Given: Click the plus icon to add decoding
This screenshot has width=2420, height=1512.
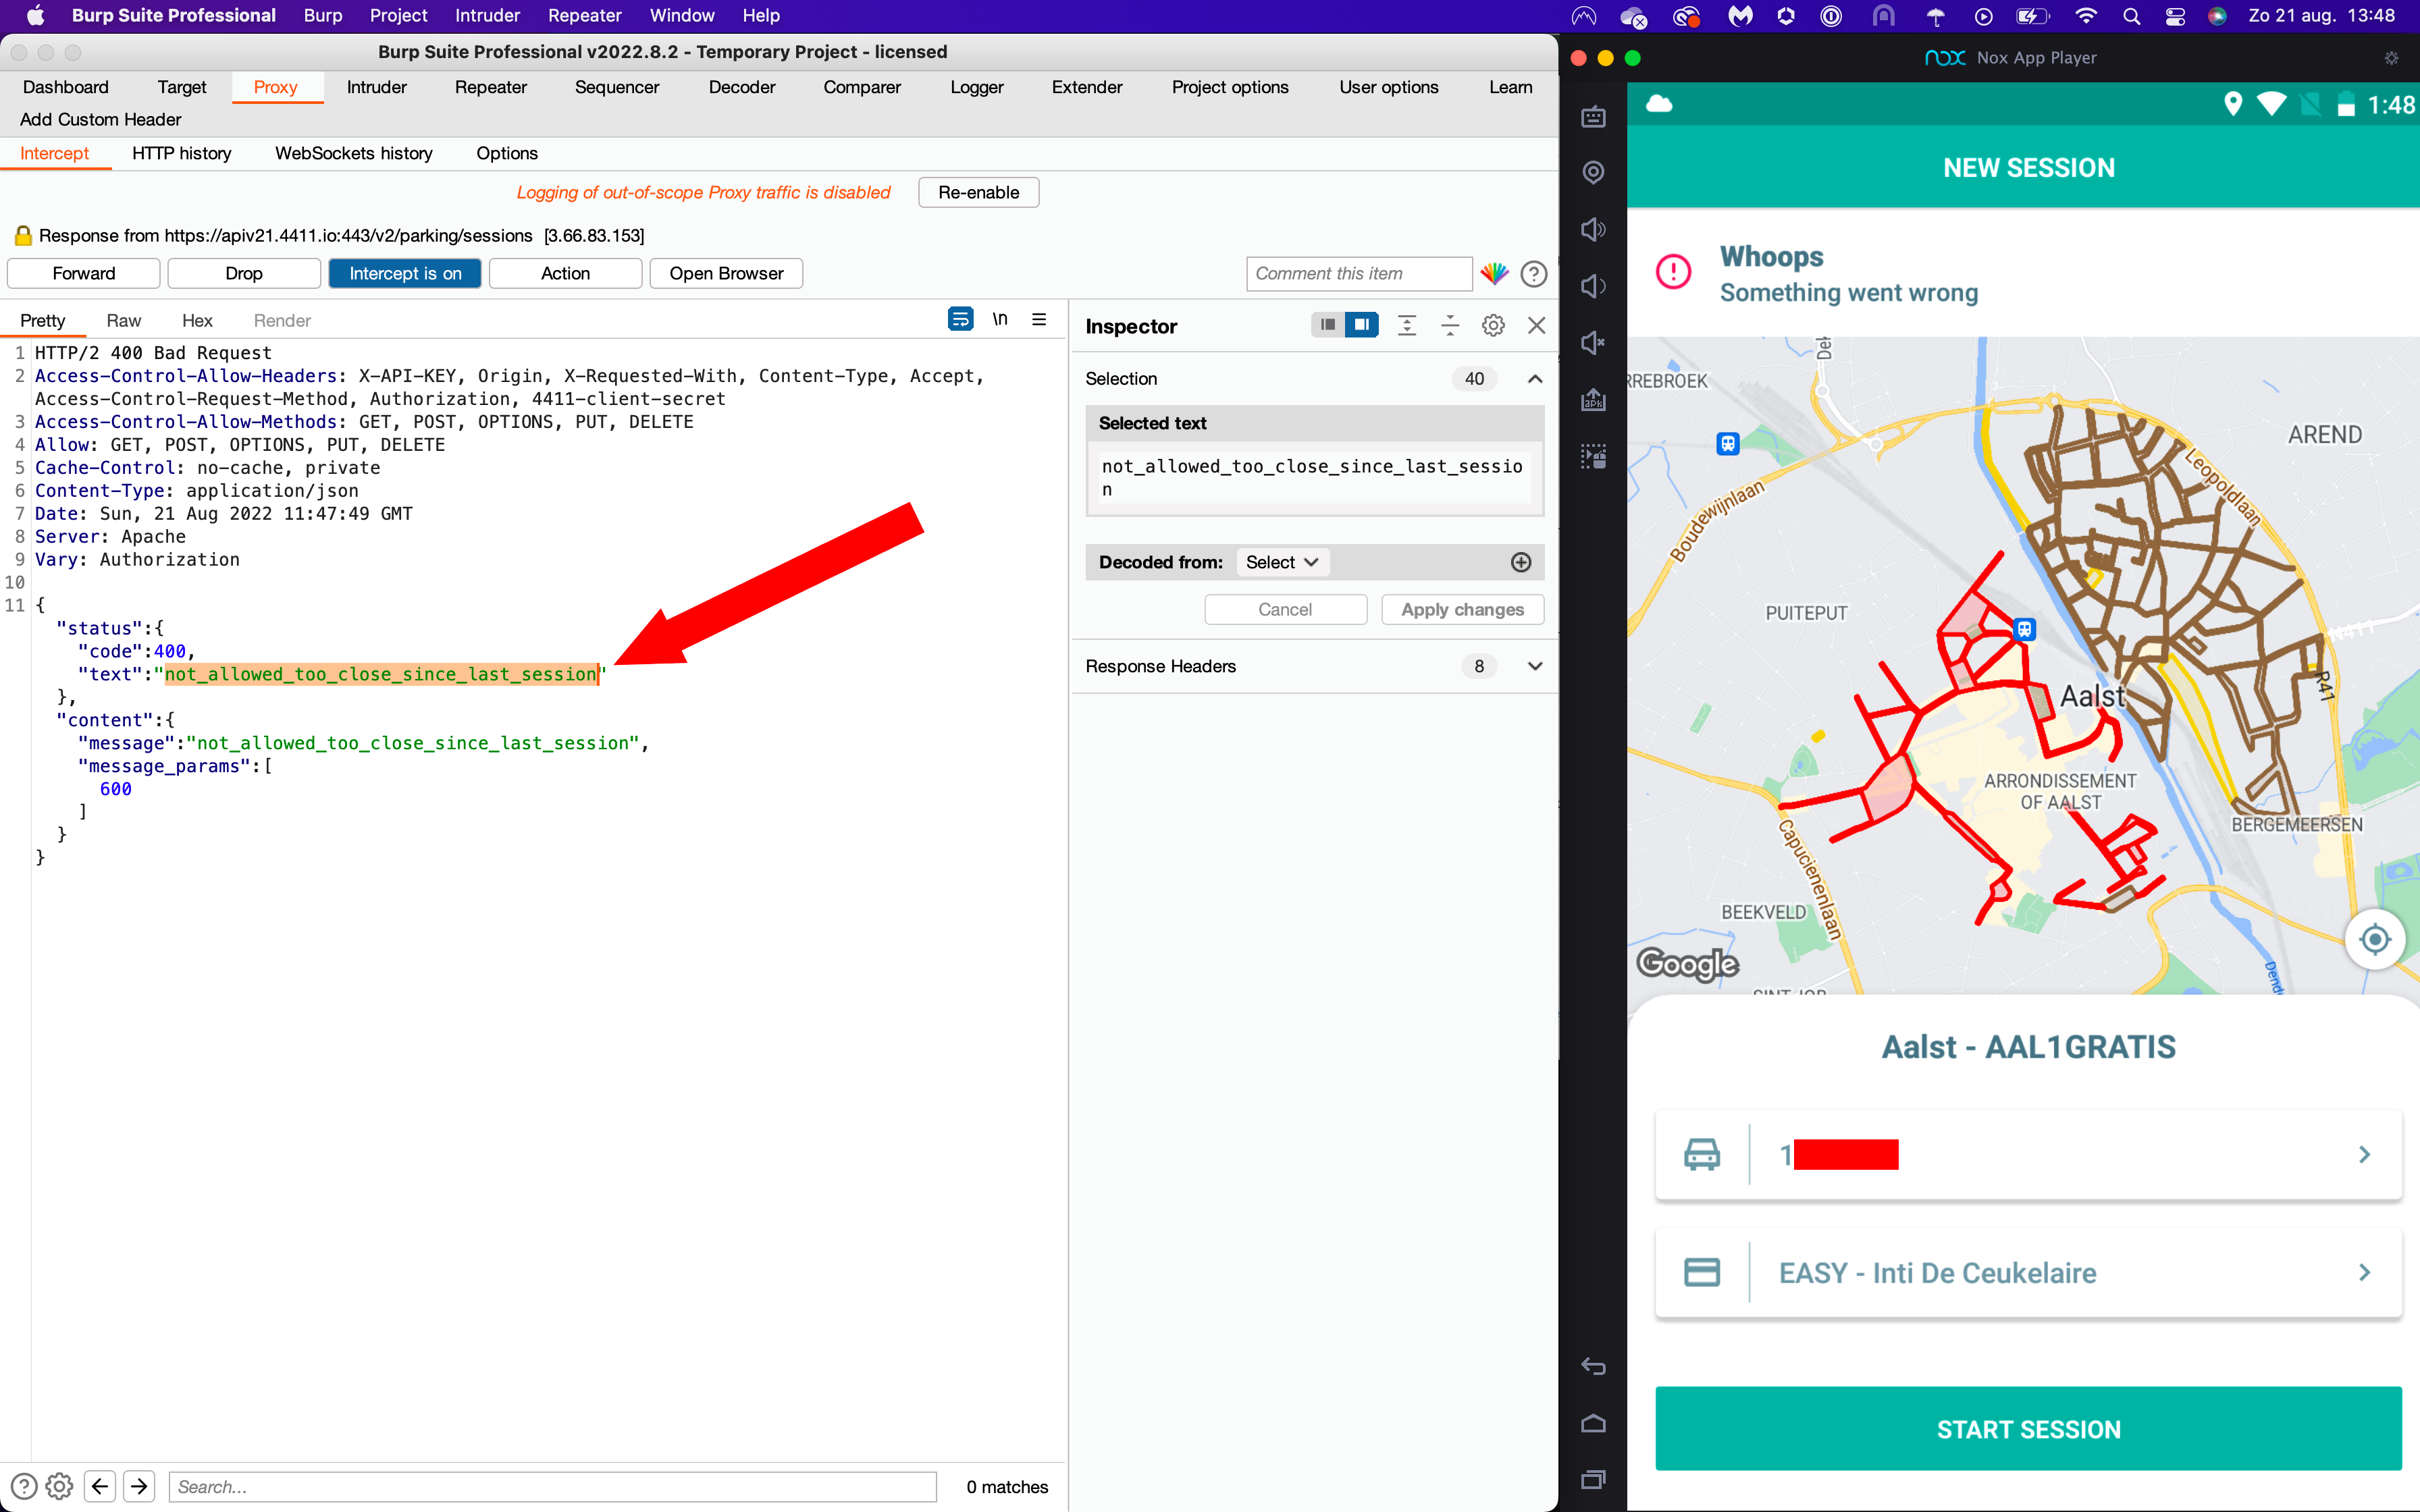Looking at the screenshot, I should [x=1520, y=562].
